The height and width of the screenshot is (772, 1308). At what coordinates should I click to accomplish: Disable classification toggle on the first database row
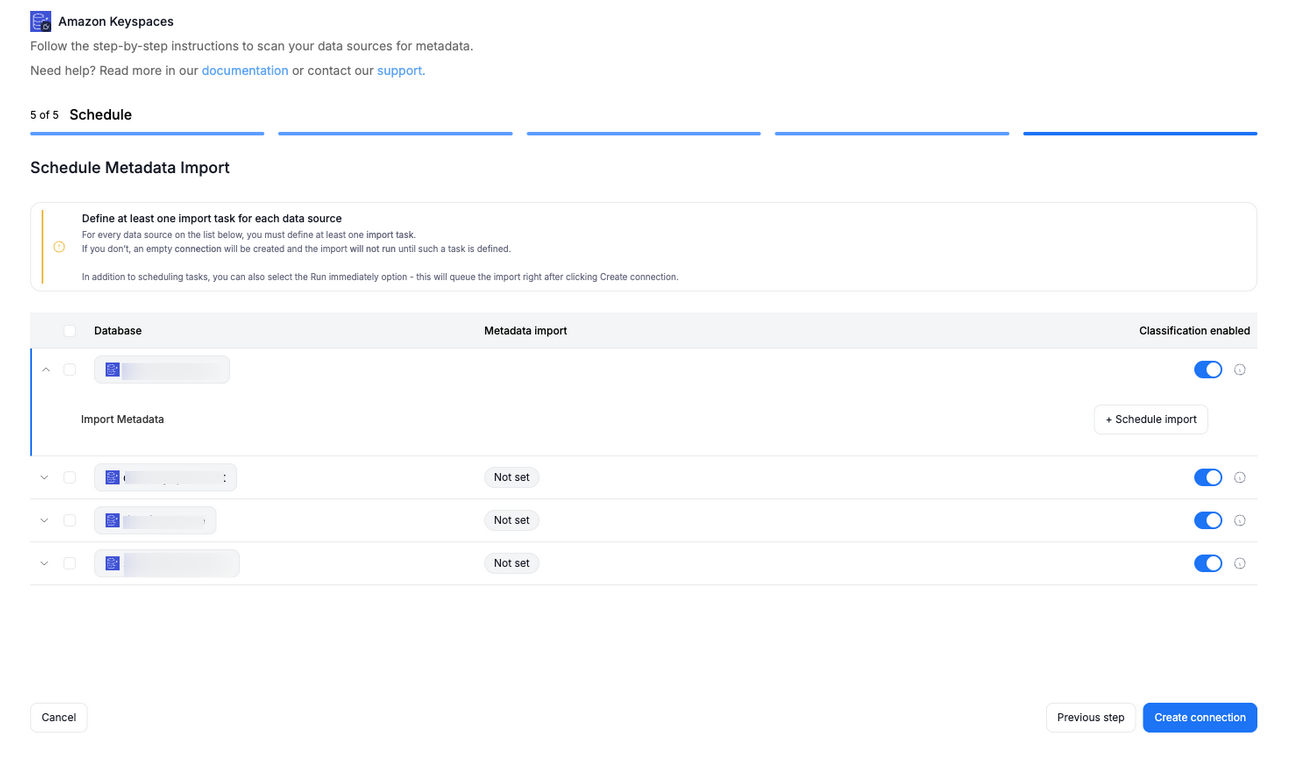[1208, 370]
